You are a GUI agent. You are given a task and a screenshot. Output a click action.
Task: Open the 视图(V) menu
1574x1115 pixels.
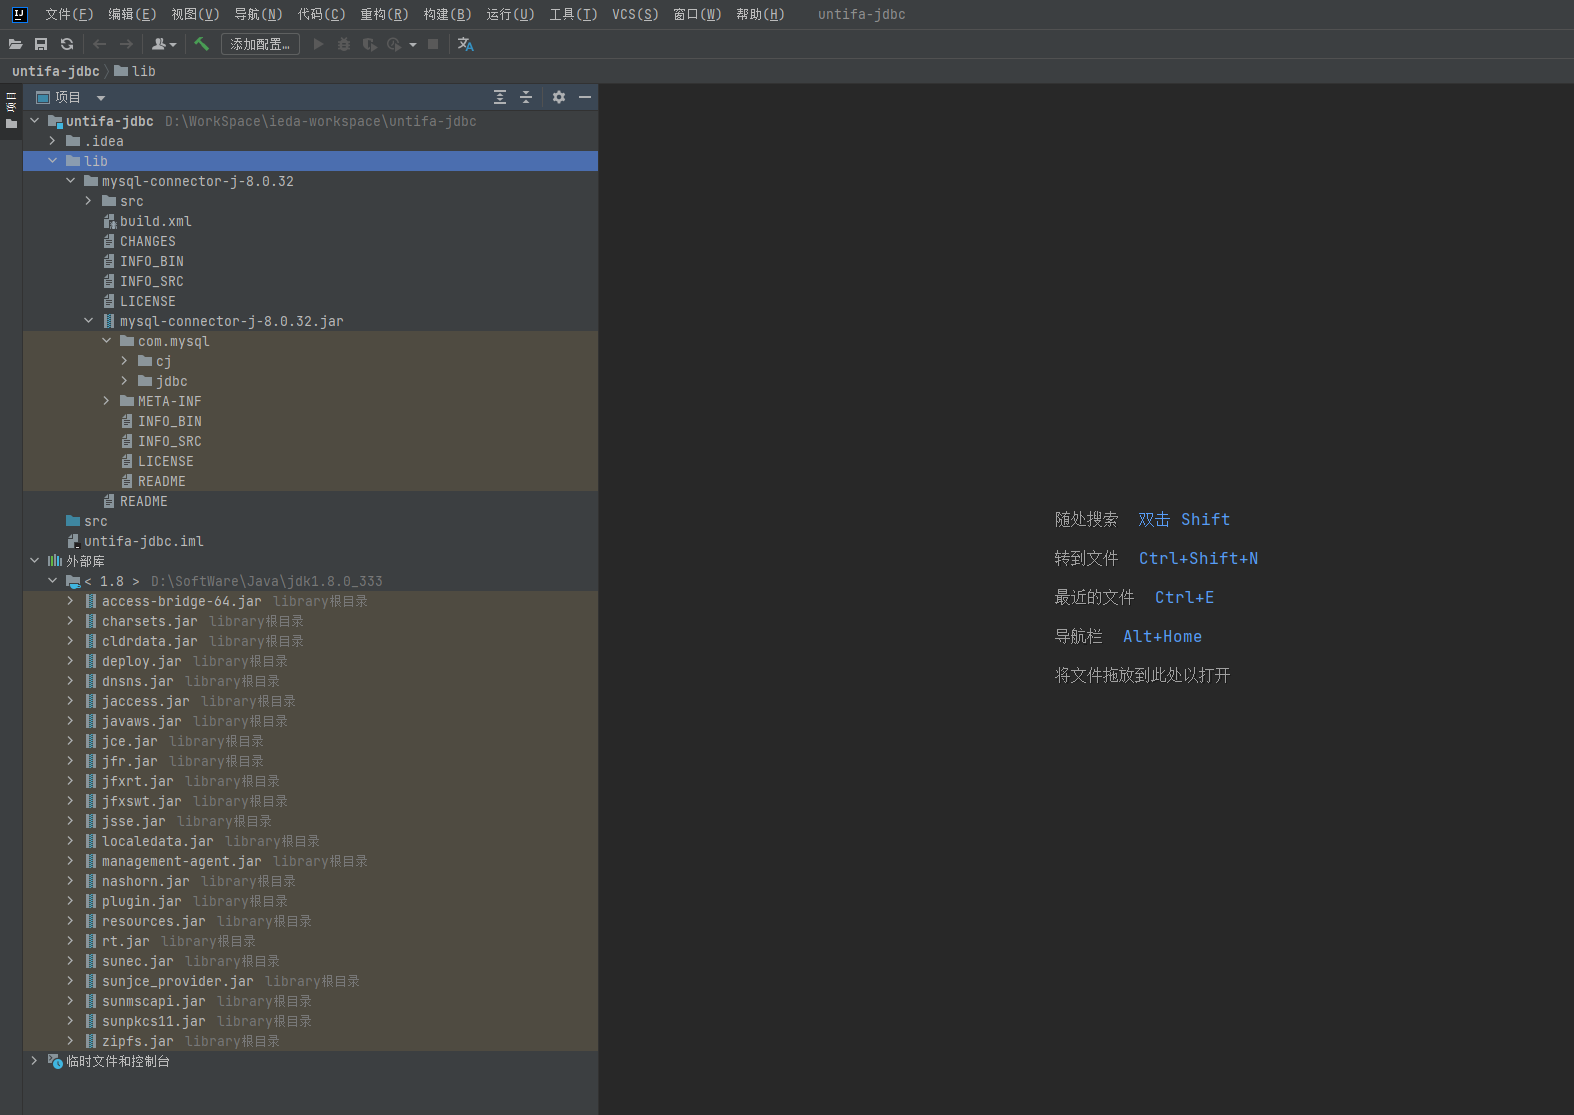click(195, 14)
